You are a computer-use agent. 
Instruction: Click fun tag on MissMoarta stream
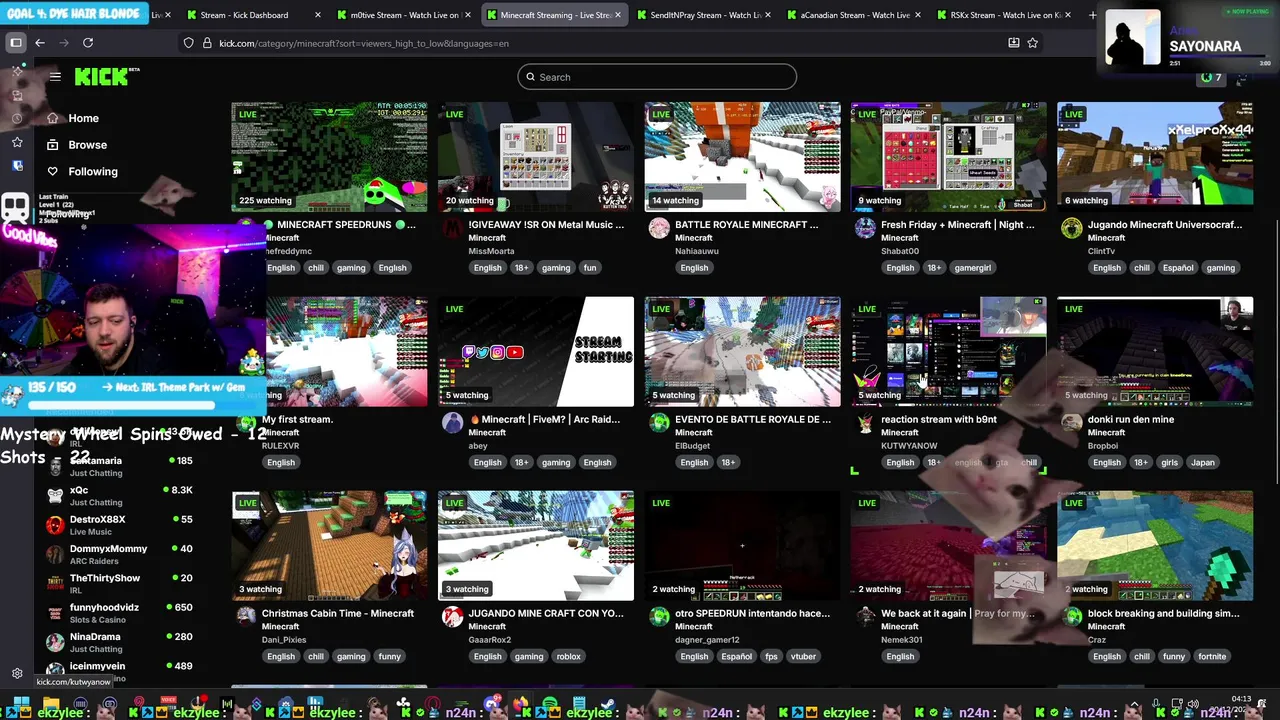[590, 268]
